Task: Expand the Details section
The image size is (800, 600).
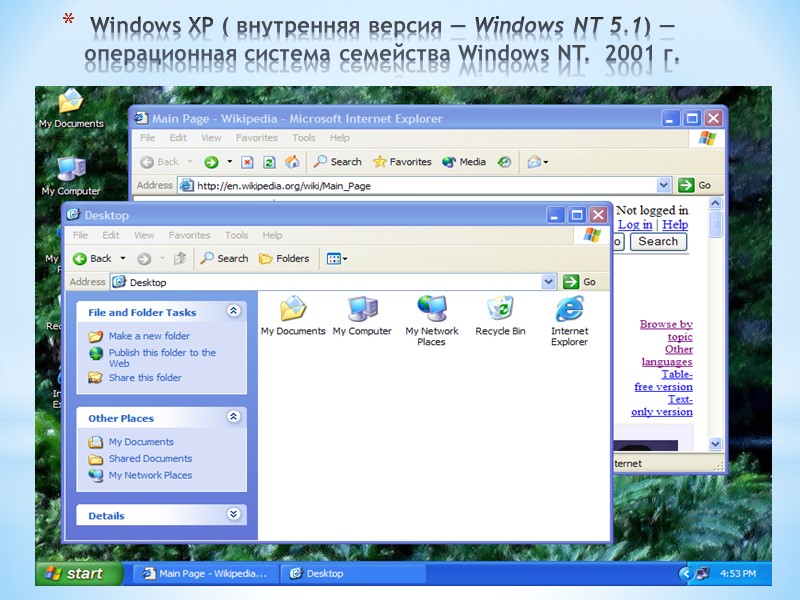Action: tap(232, 515)
